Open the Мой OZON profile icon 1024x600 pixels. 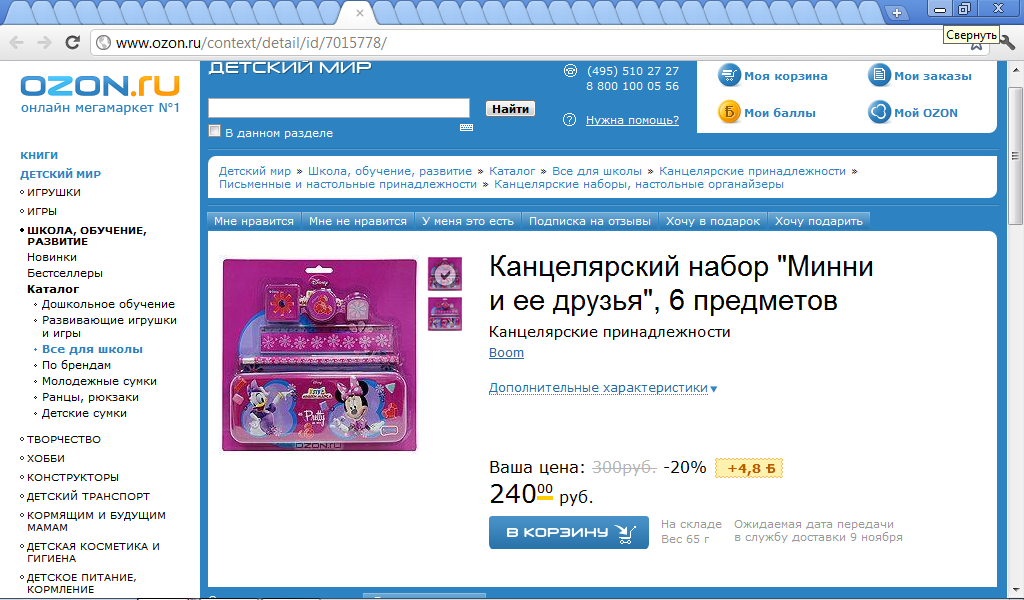click(879, 112)
